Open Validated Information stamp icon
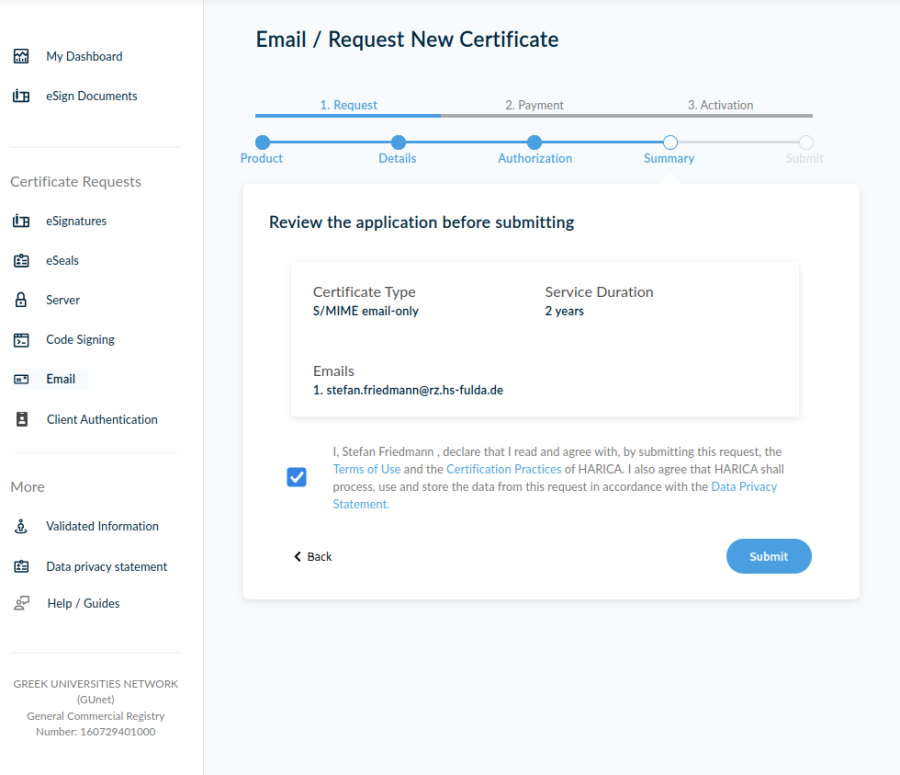The image size is (900, 775). point(21,527)
